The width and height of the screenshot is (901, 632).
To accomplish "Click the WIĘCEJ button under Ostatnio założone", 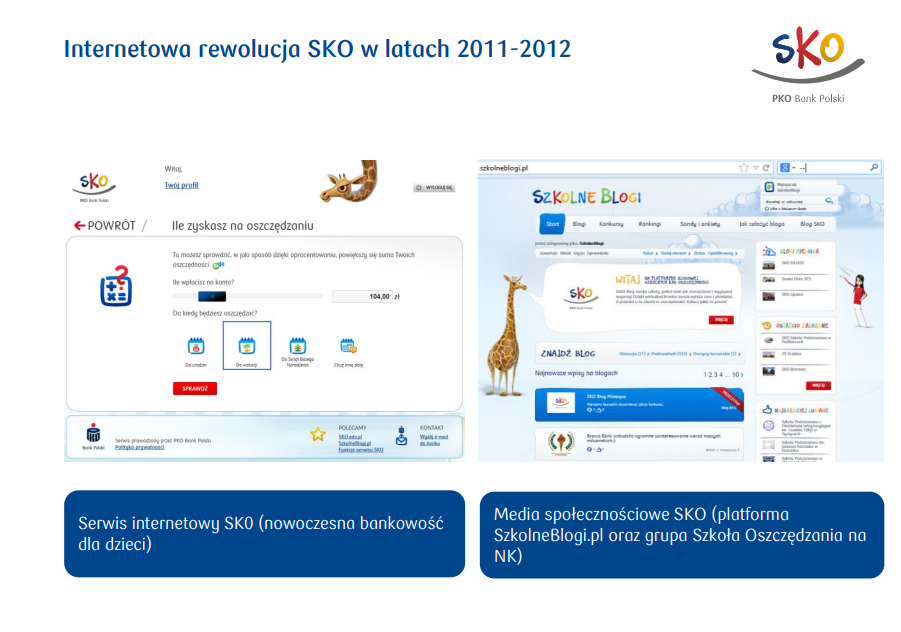I will click(x=818, y=386).
